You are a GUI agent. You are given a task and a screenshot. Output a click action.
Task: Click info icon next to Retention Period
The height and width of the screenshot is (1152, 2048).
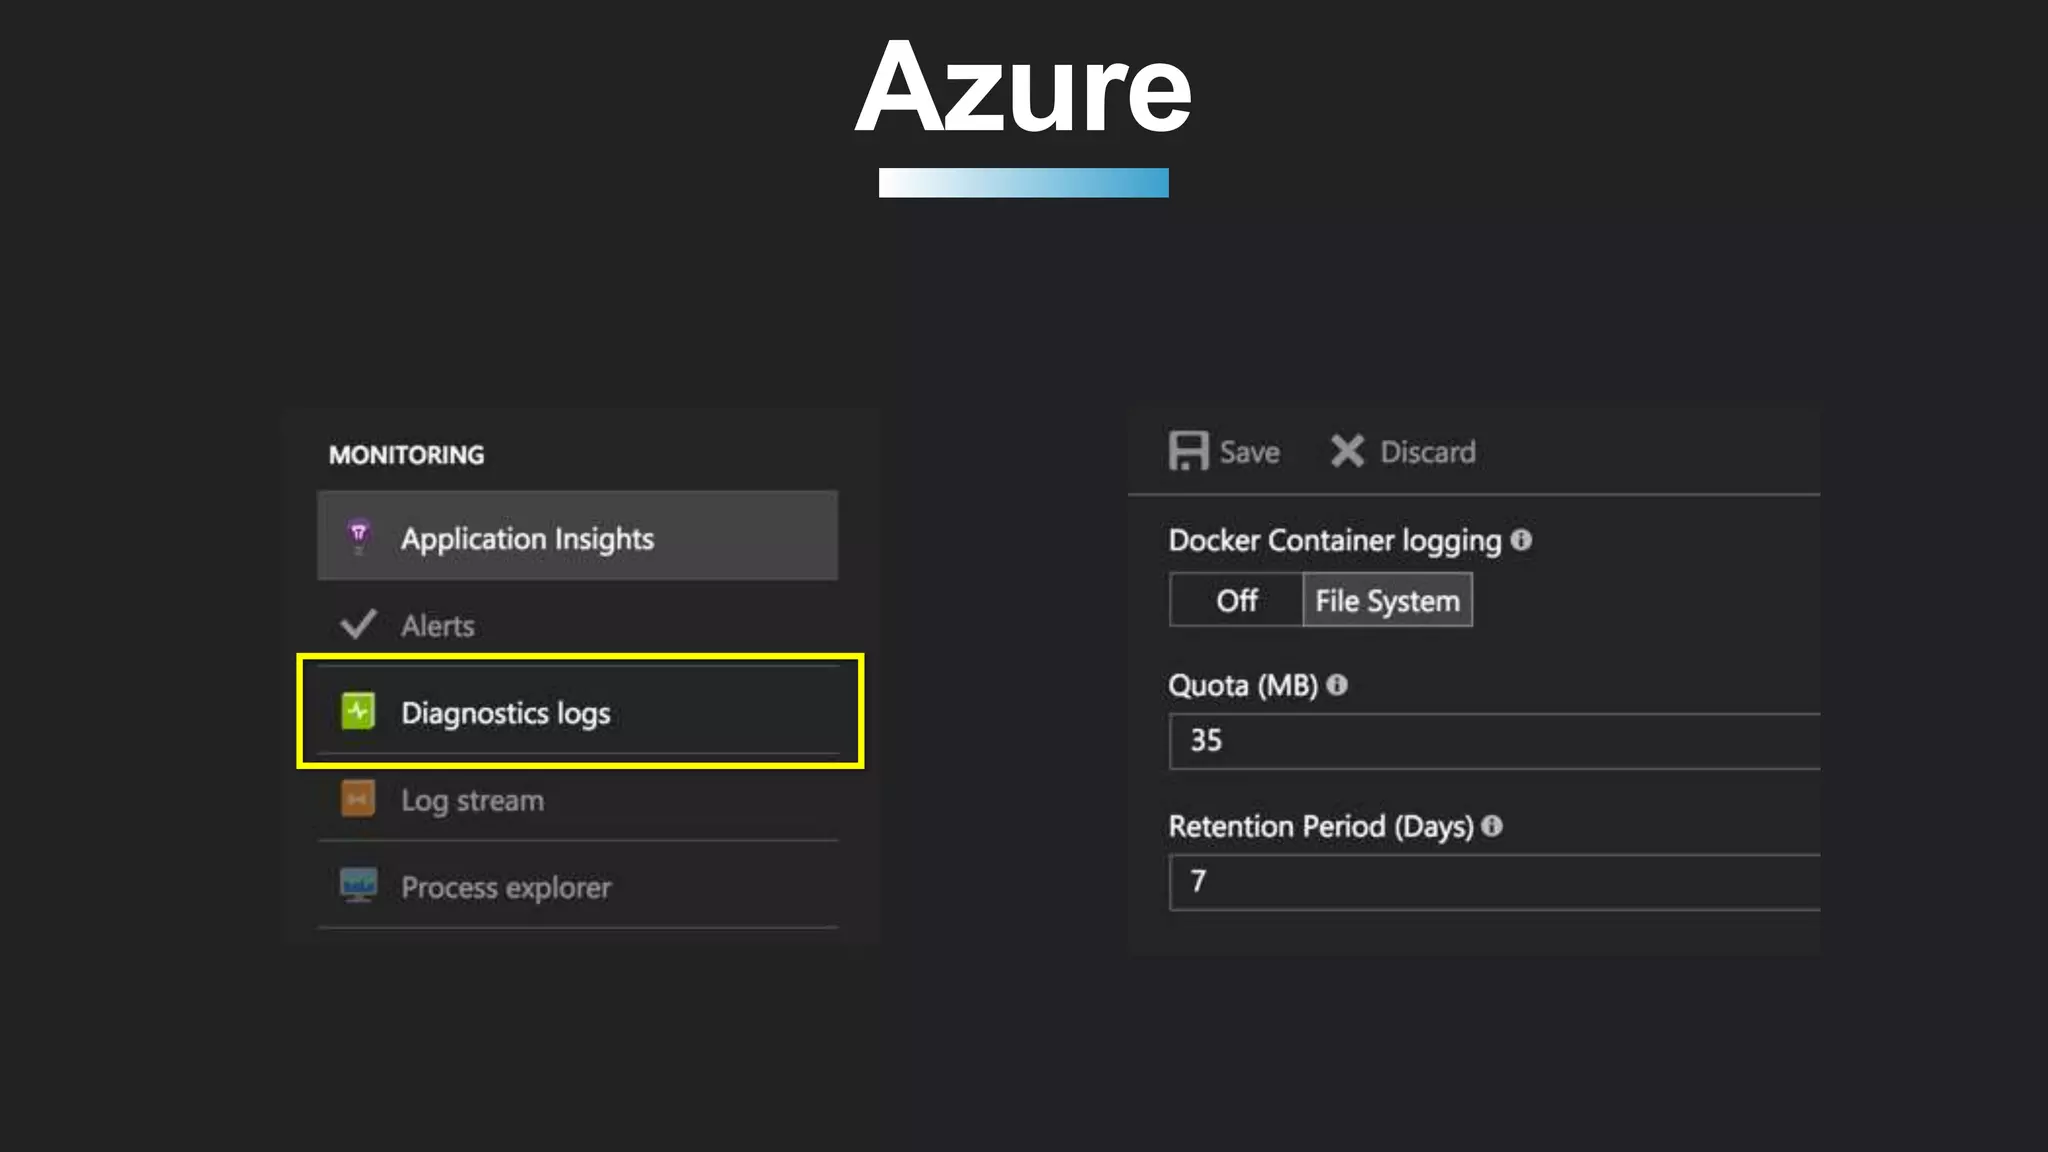[1492, 826]
